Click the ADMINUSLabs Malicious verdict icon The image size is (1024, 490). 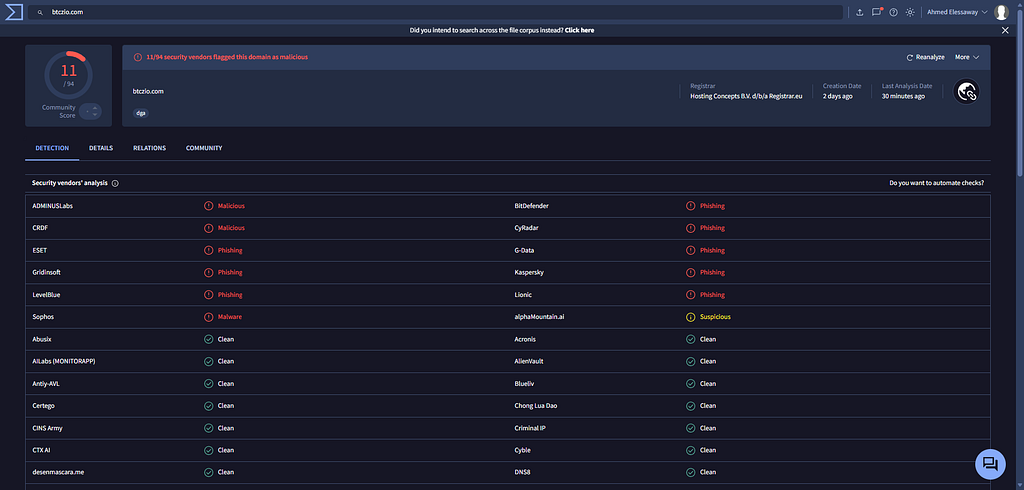tap(208, 206)
